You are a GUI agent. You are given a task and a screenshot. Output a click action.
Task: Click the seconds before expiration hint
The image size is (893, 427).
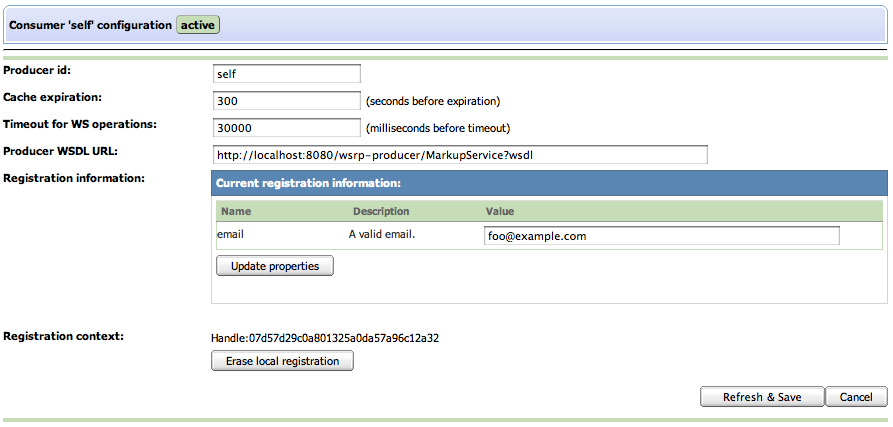coord(433,101)
